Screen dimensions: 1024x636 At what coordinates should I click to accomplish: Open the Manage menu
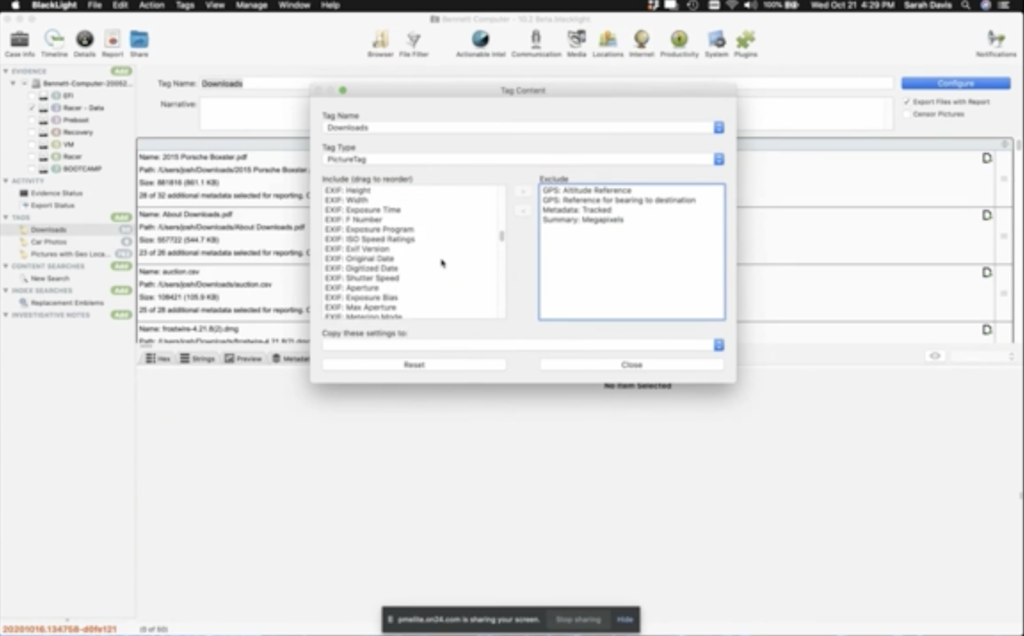(251, 5)
